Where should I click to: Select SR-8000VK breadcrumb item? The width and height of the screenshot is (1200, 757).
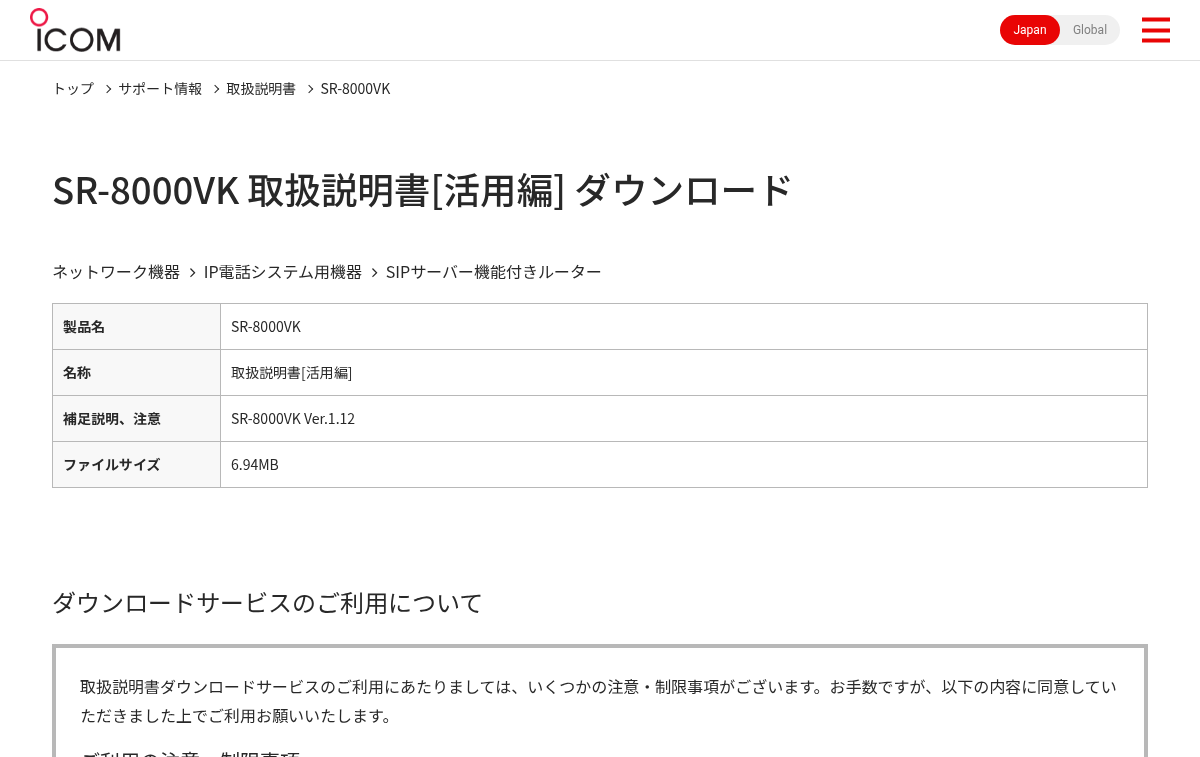tap(355, 88)
